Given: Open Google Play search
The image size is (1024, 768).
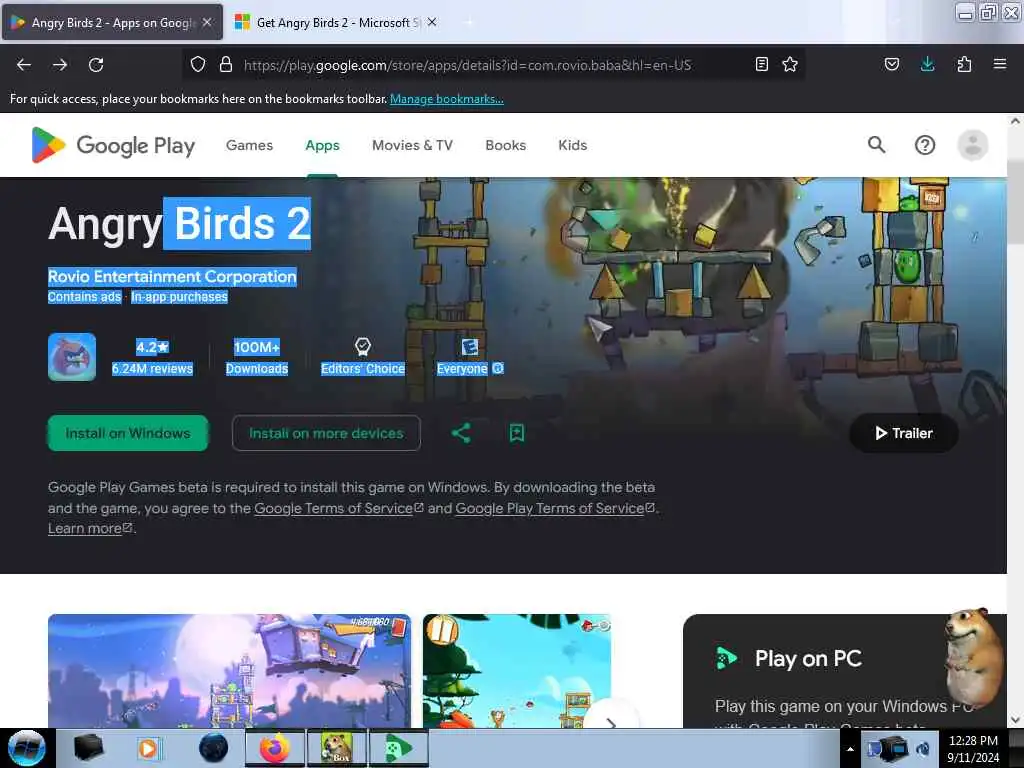Looking at the screenshot, I should click(877, 145).
